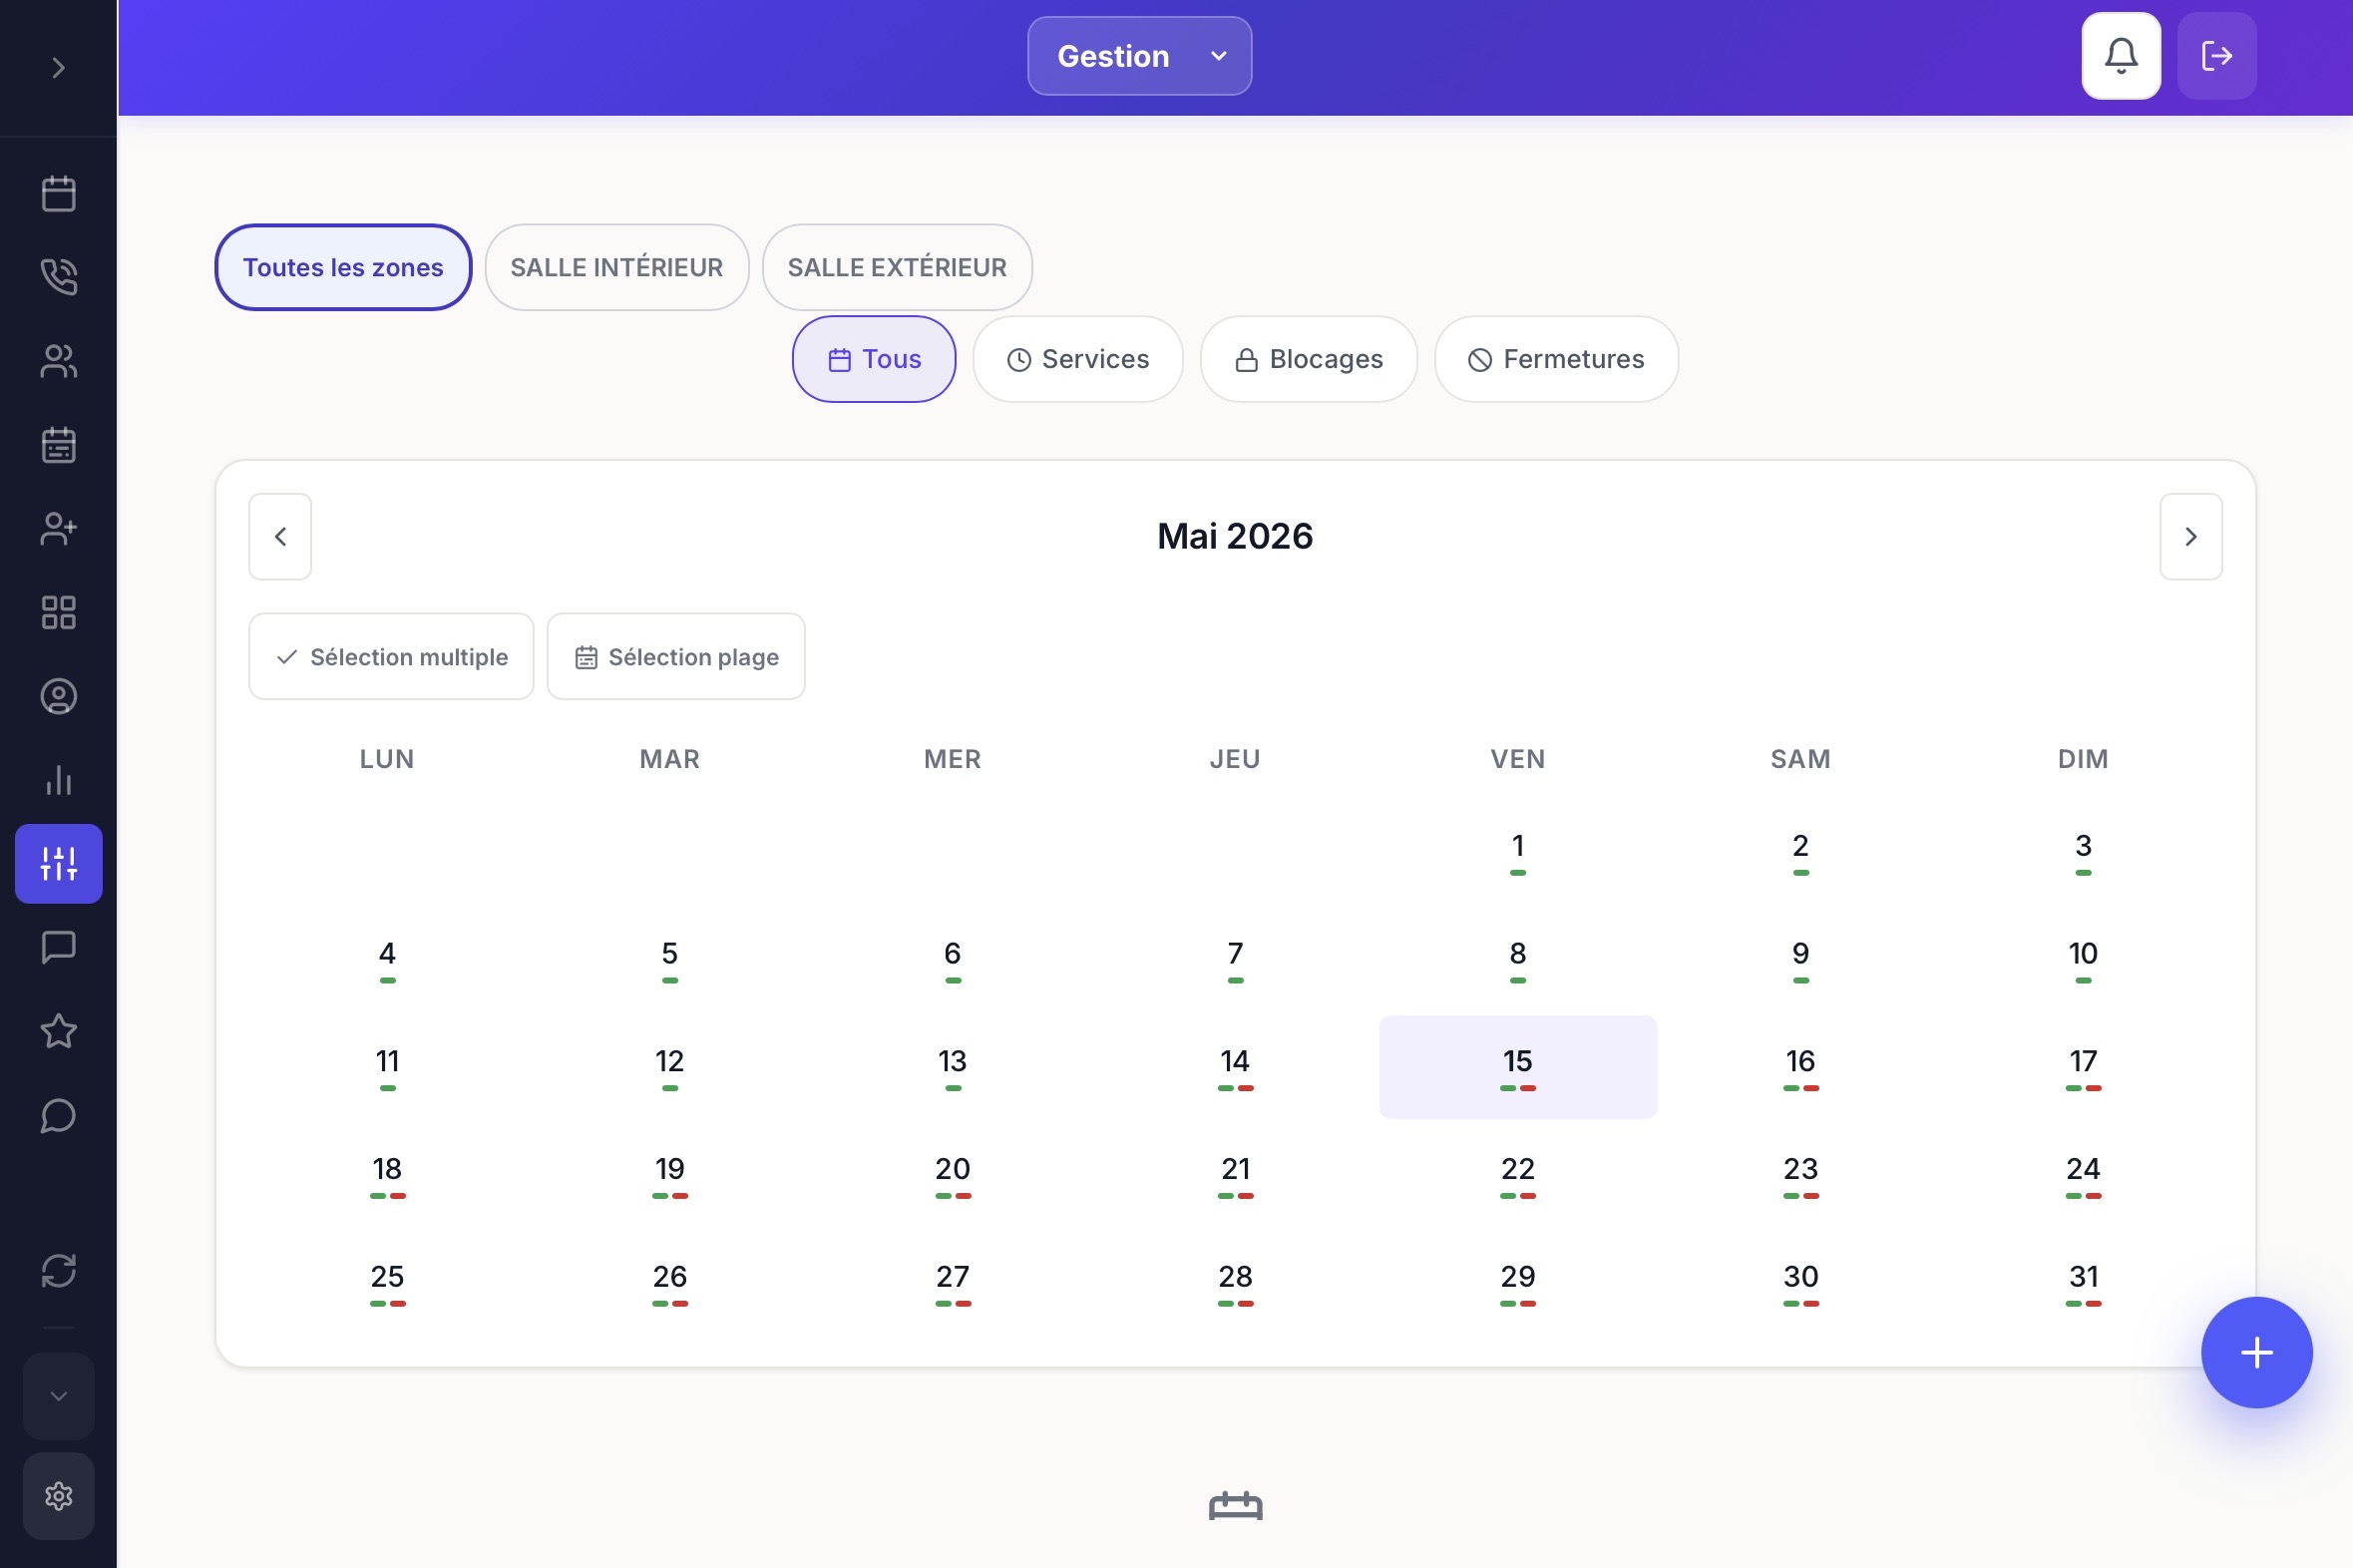
Task: Open the square message bubble icon
Action: pyautogui.click(x=58, y=947)
